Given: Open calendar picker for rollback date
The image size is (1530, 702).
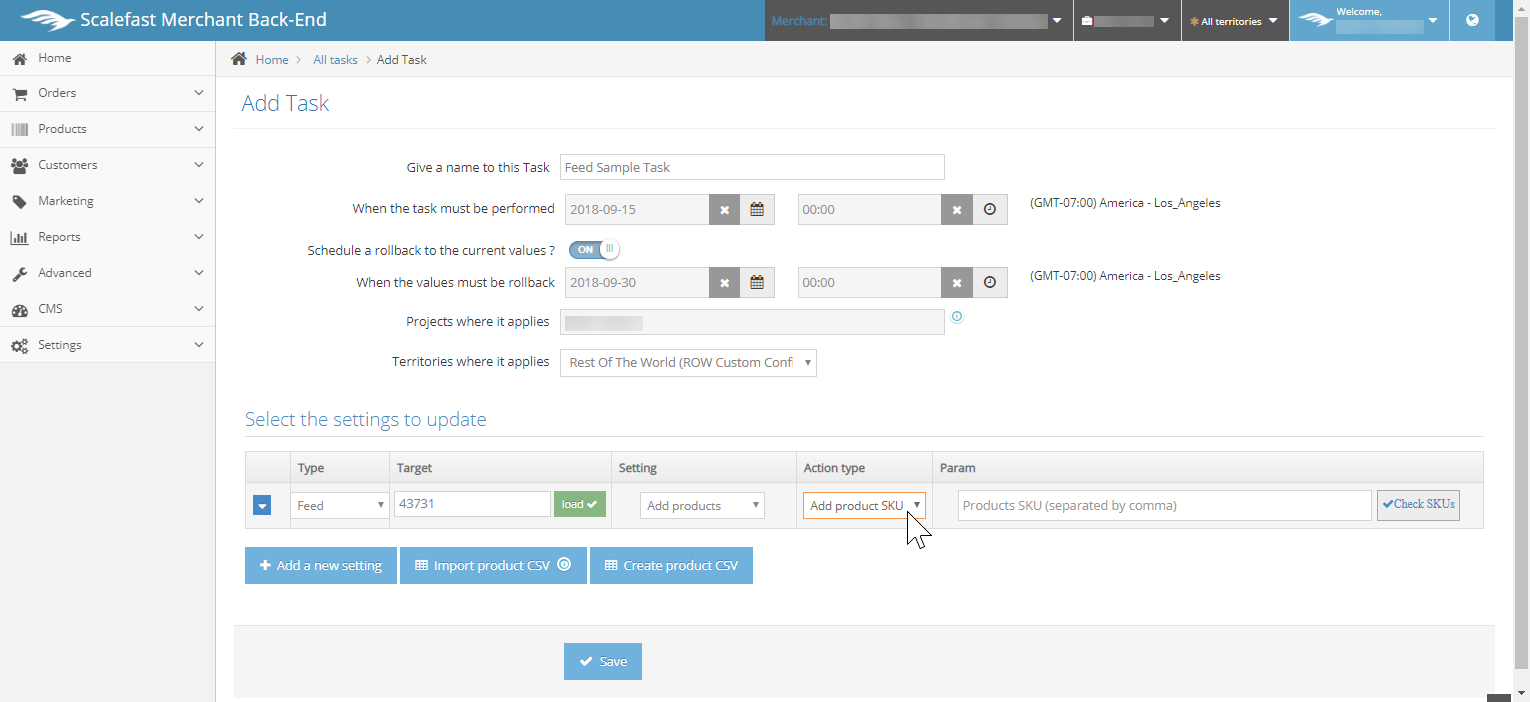Looking at the screenshot, I should [x=757, y=283].
